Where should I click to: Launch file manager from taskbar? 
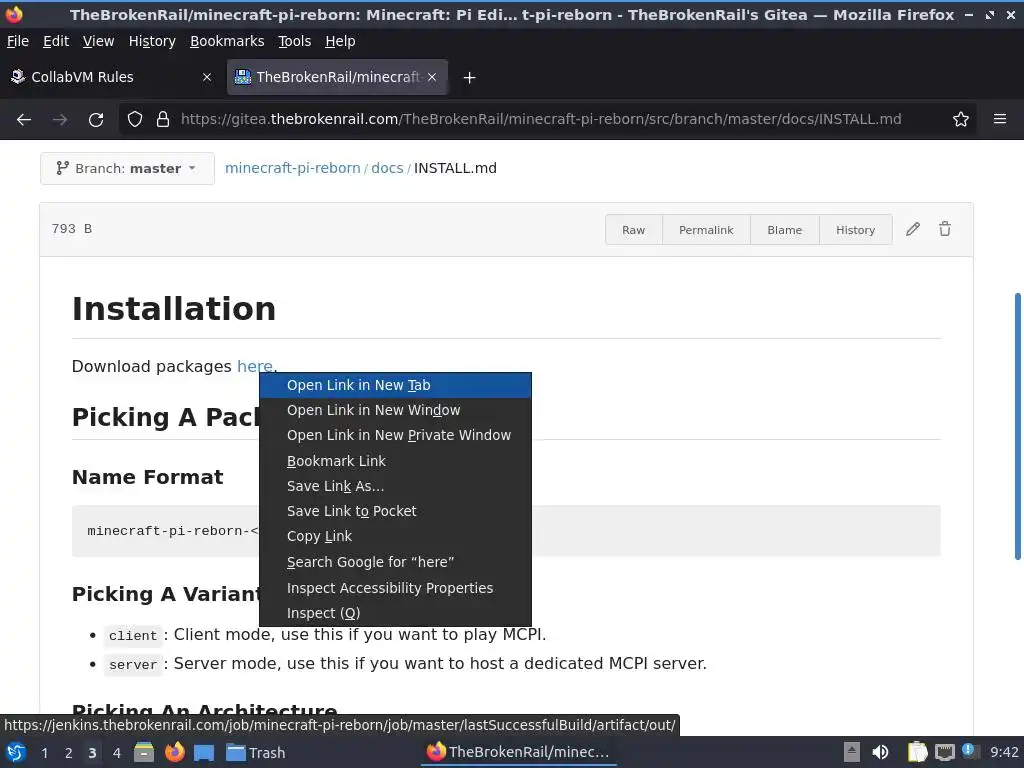144,752
